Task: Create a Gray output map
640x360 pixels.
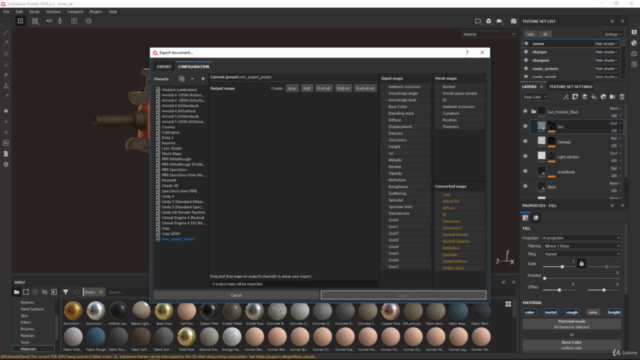Action: pos(292,88)
